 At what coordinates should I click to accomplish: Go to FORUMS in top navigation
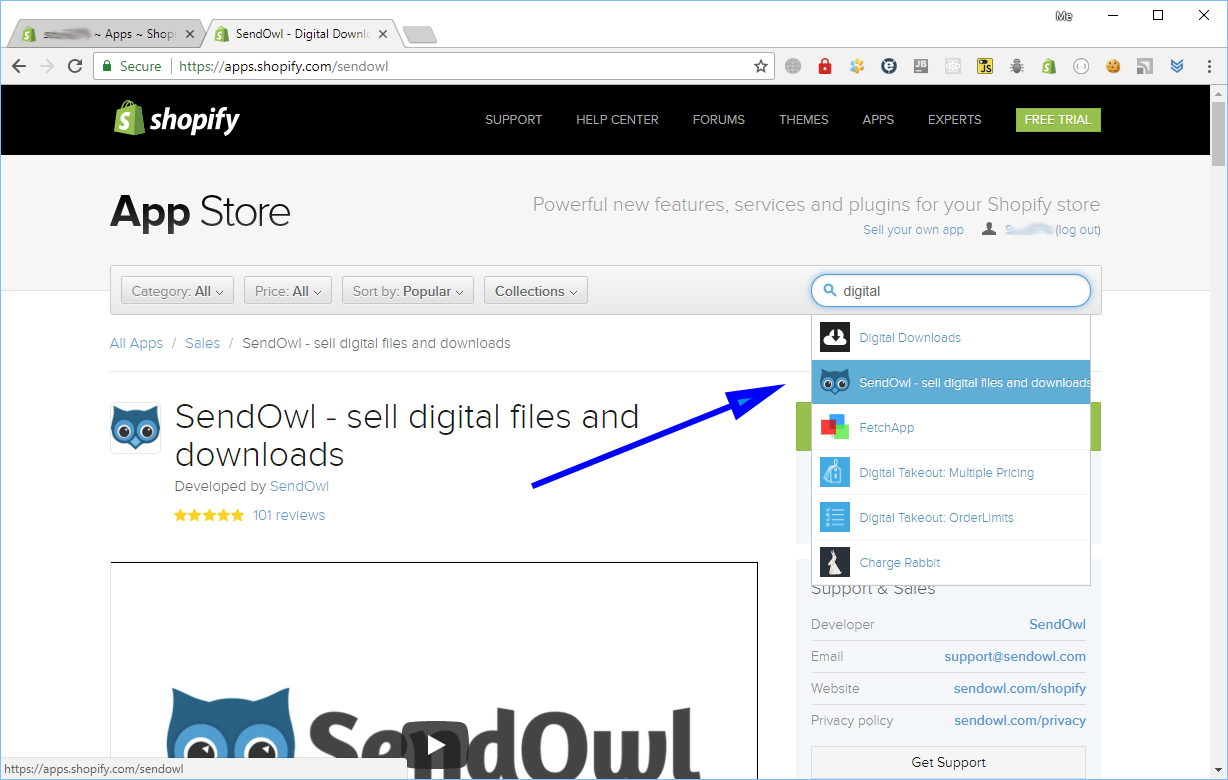coord(719,120)
